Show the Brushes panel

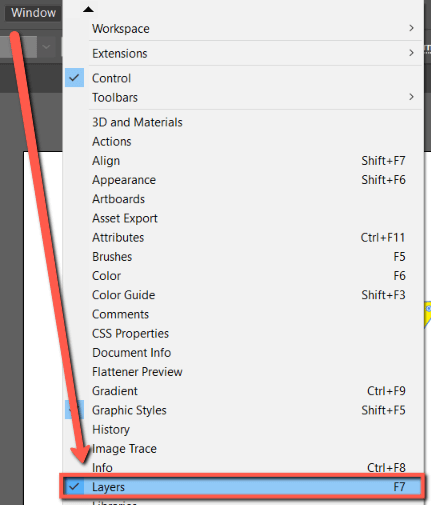(x=112, y=257)
